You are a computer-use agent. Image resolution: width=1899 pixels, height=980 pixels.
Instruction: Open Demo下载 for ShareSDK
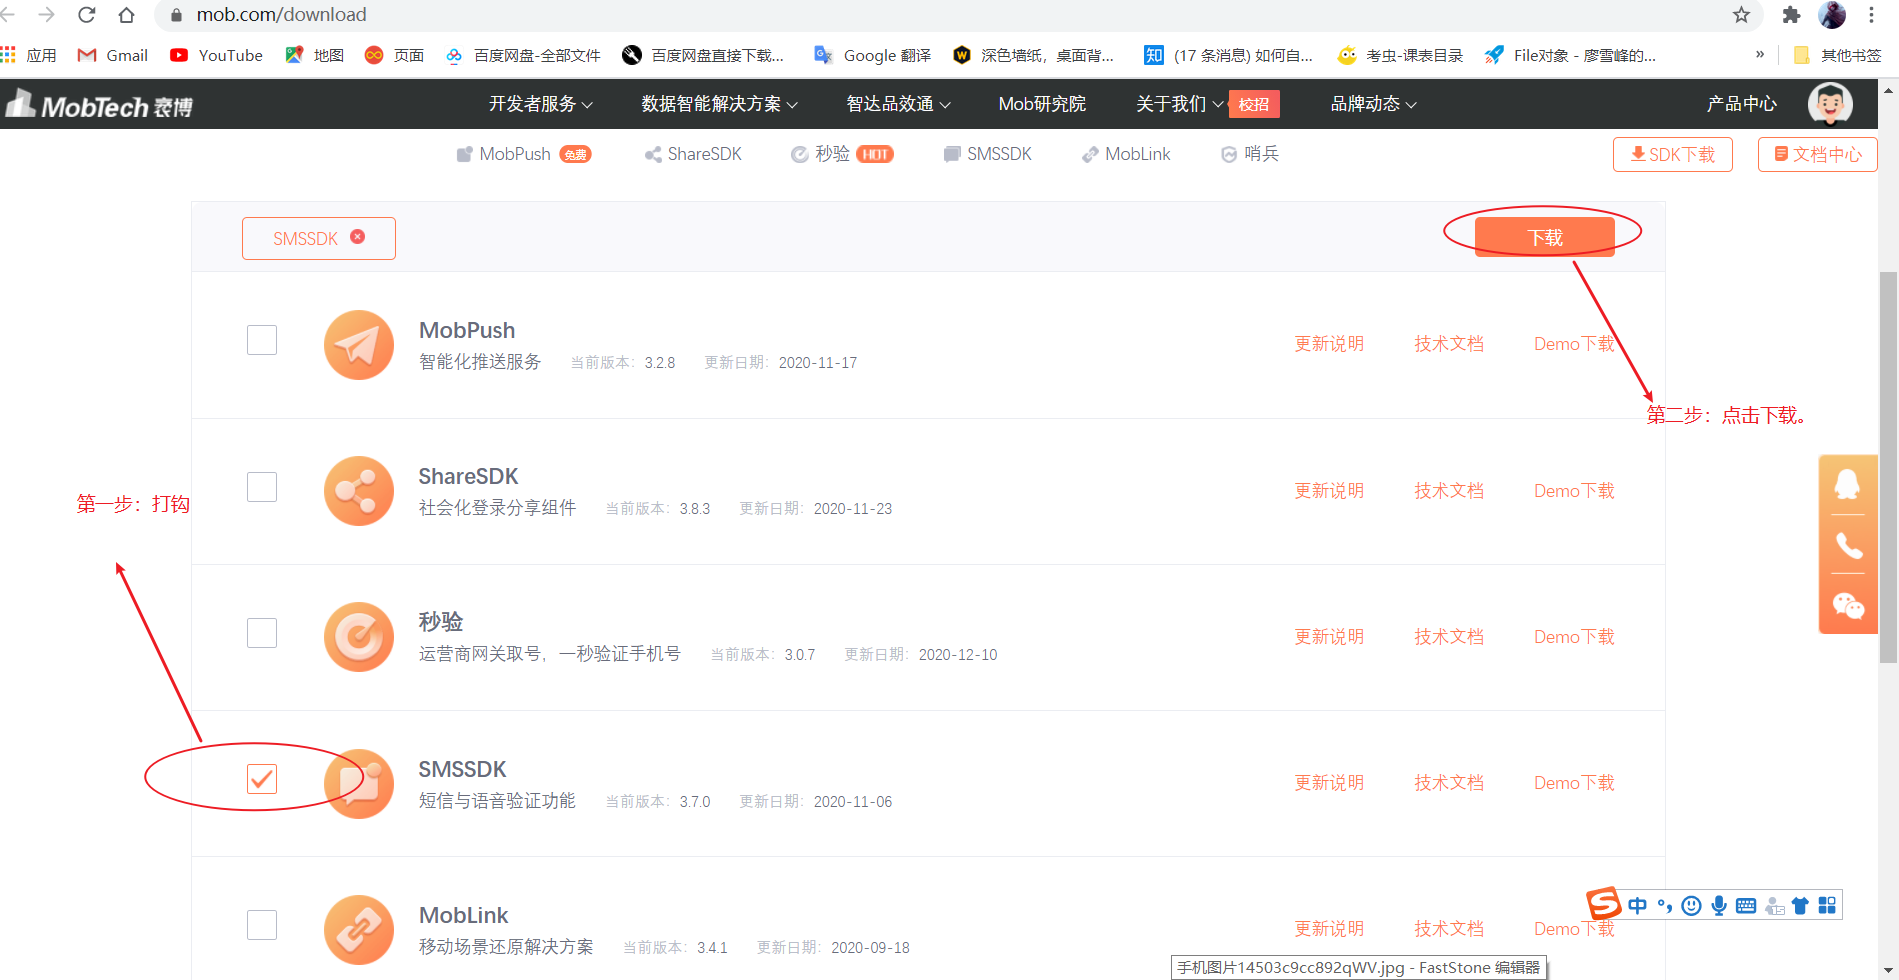(1574, 490)
